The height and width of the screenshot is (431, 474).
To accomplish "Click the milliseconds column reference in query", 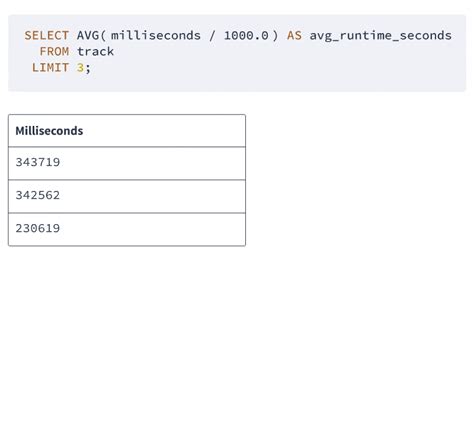I will 156,35.
